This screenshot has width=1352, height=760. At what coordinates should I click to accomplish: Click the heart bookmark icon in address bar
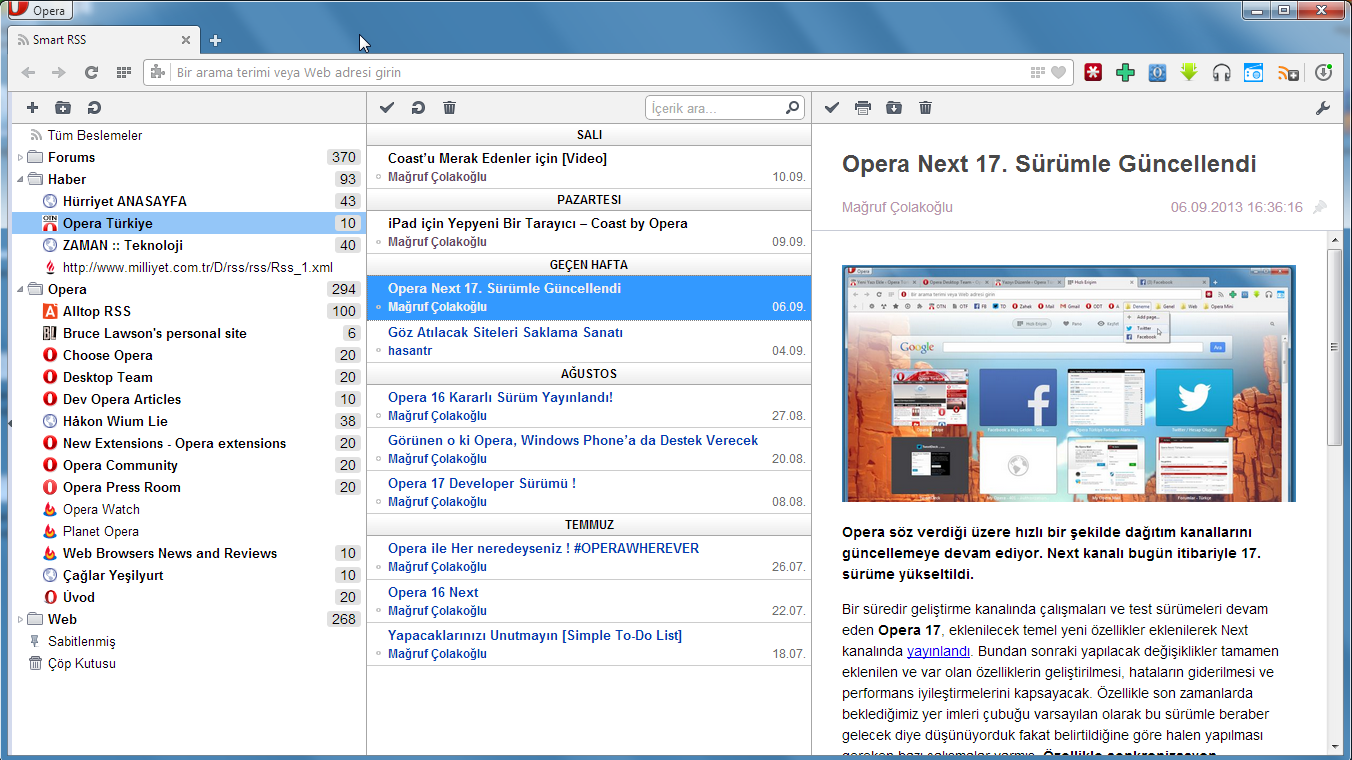click(x=1059, y=72)
